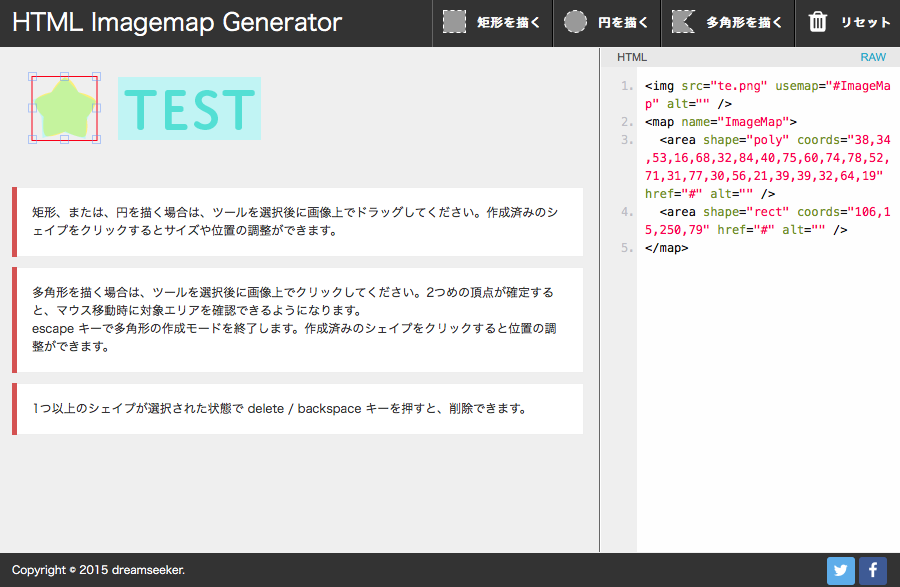Switch to RAW code view
This screenshot has height=587, width=900.
point(872,57)
